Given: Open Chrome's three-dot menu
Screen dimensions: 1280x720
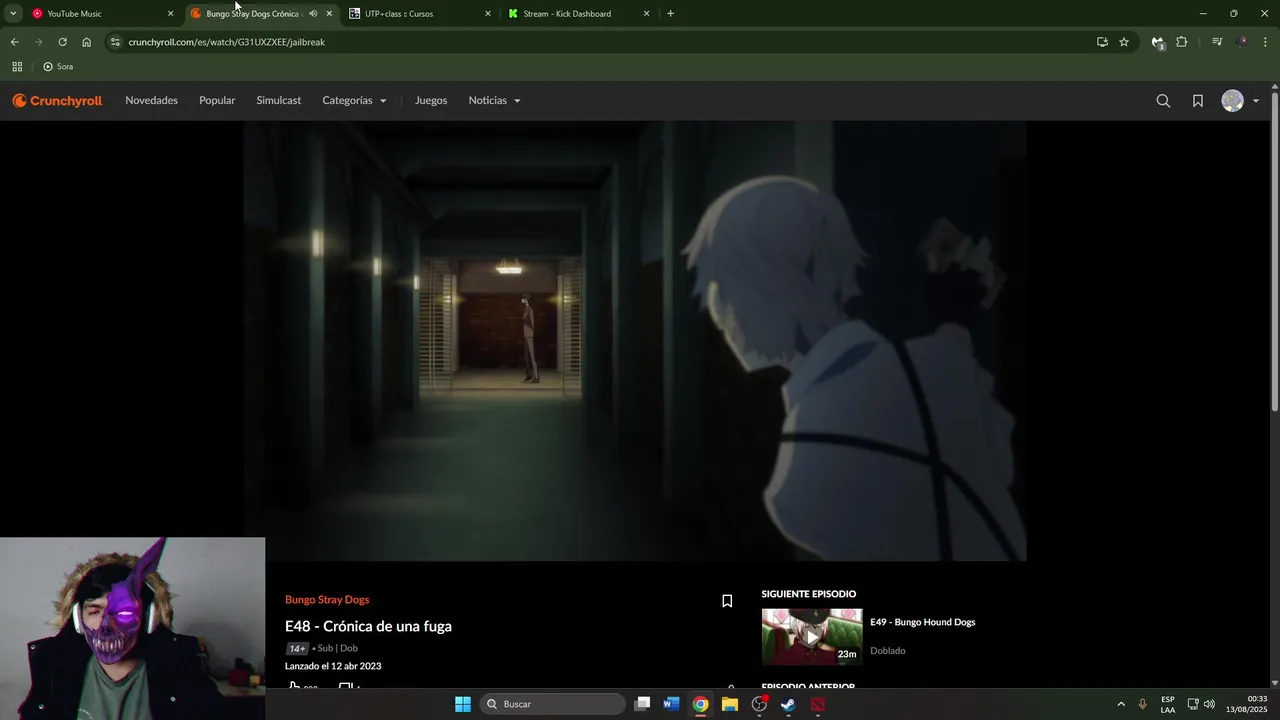Looking at the screenshot, I should (1266, 42).
